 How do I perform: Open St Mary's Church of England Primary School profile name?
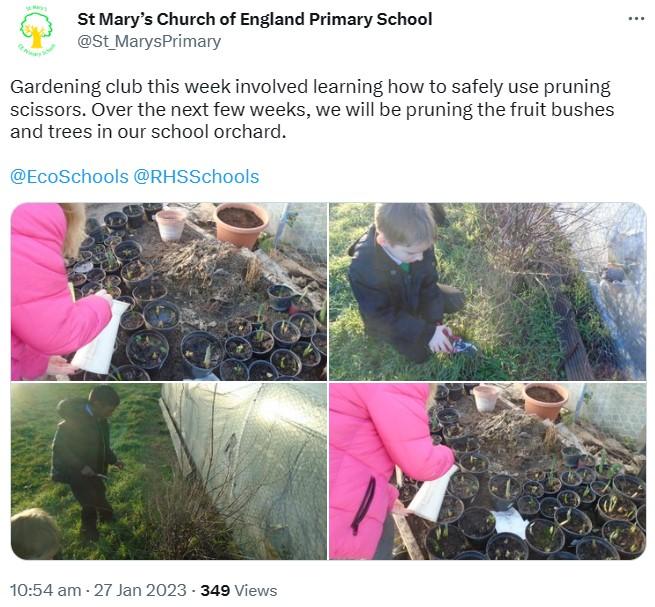[255, 20]
